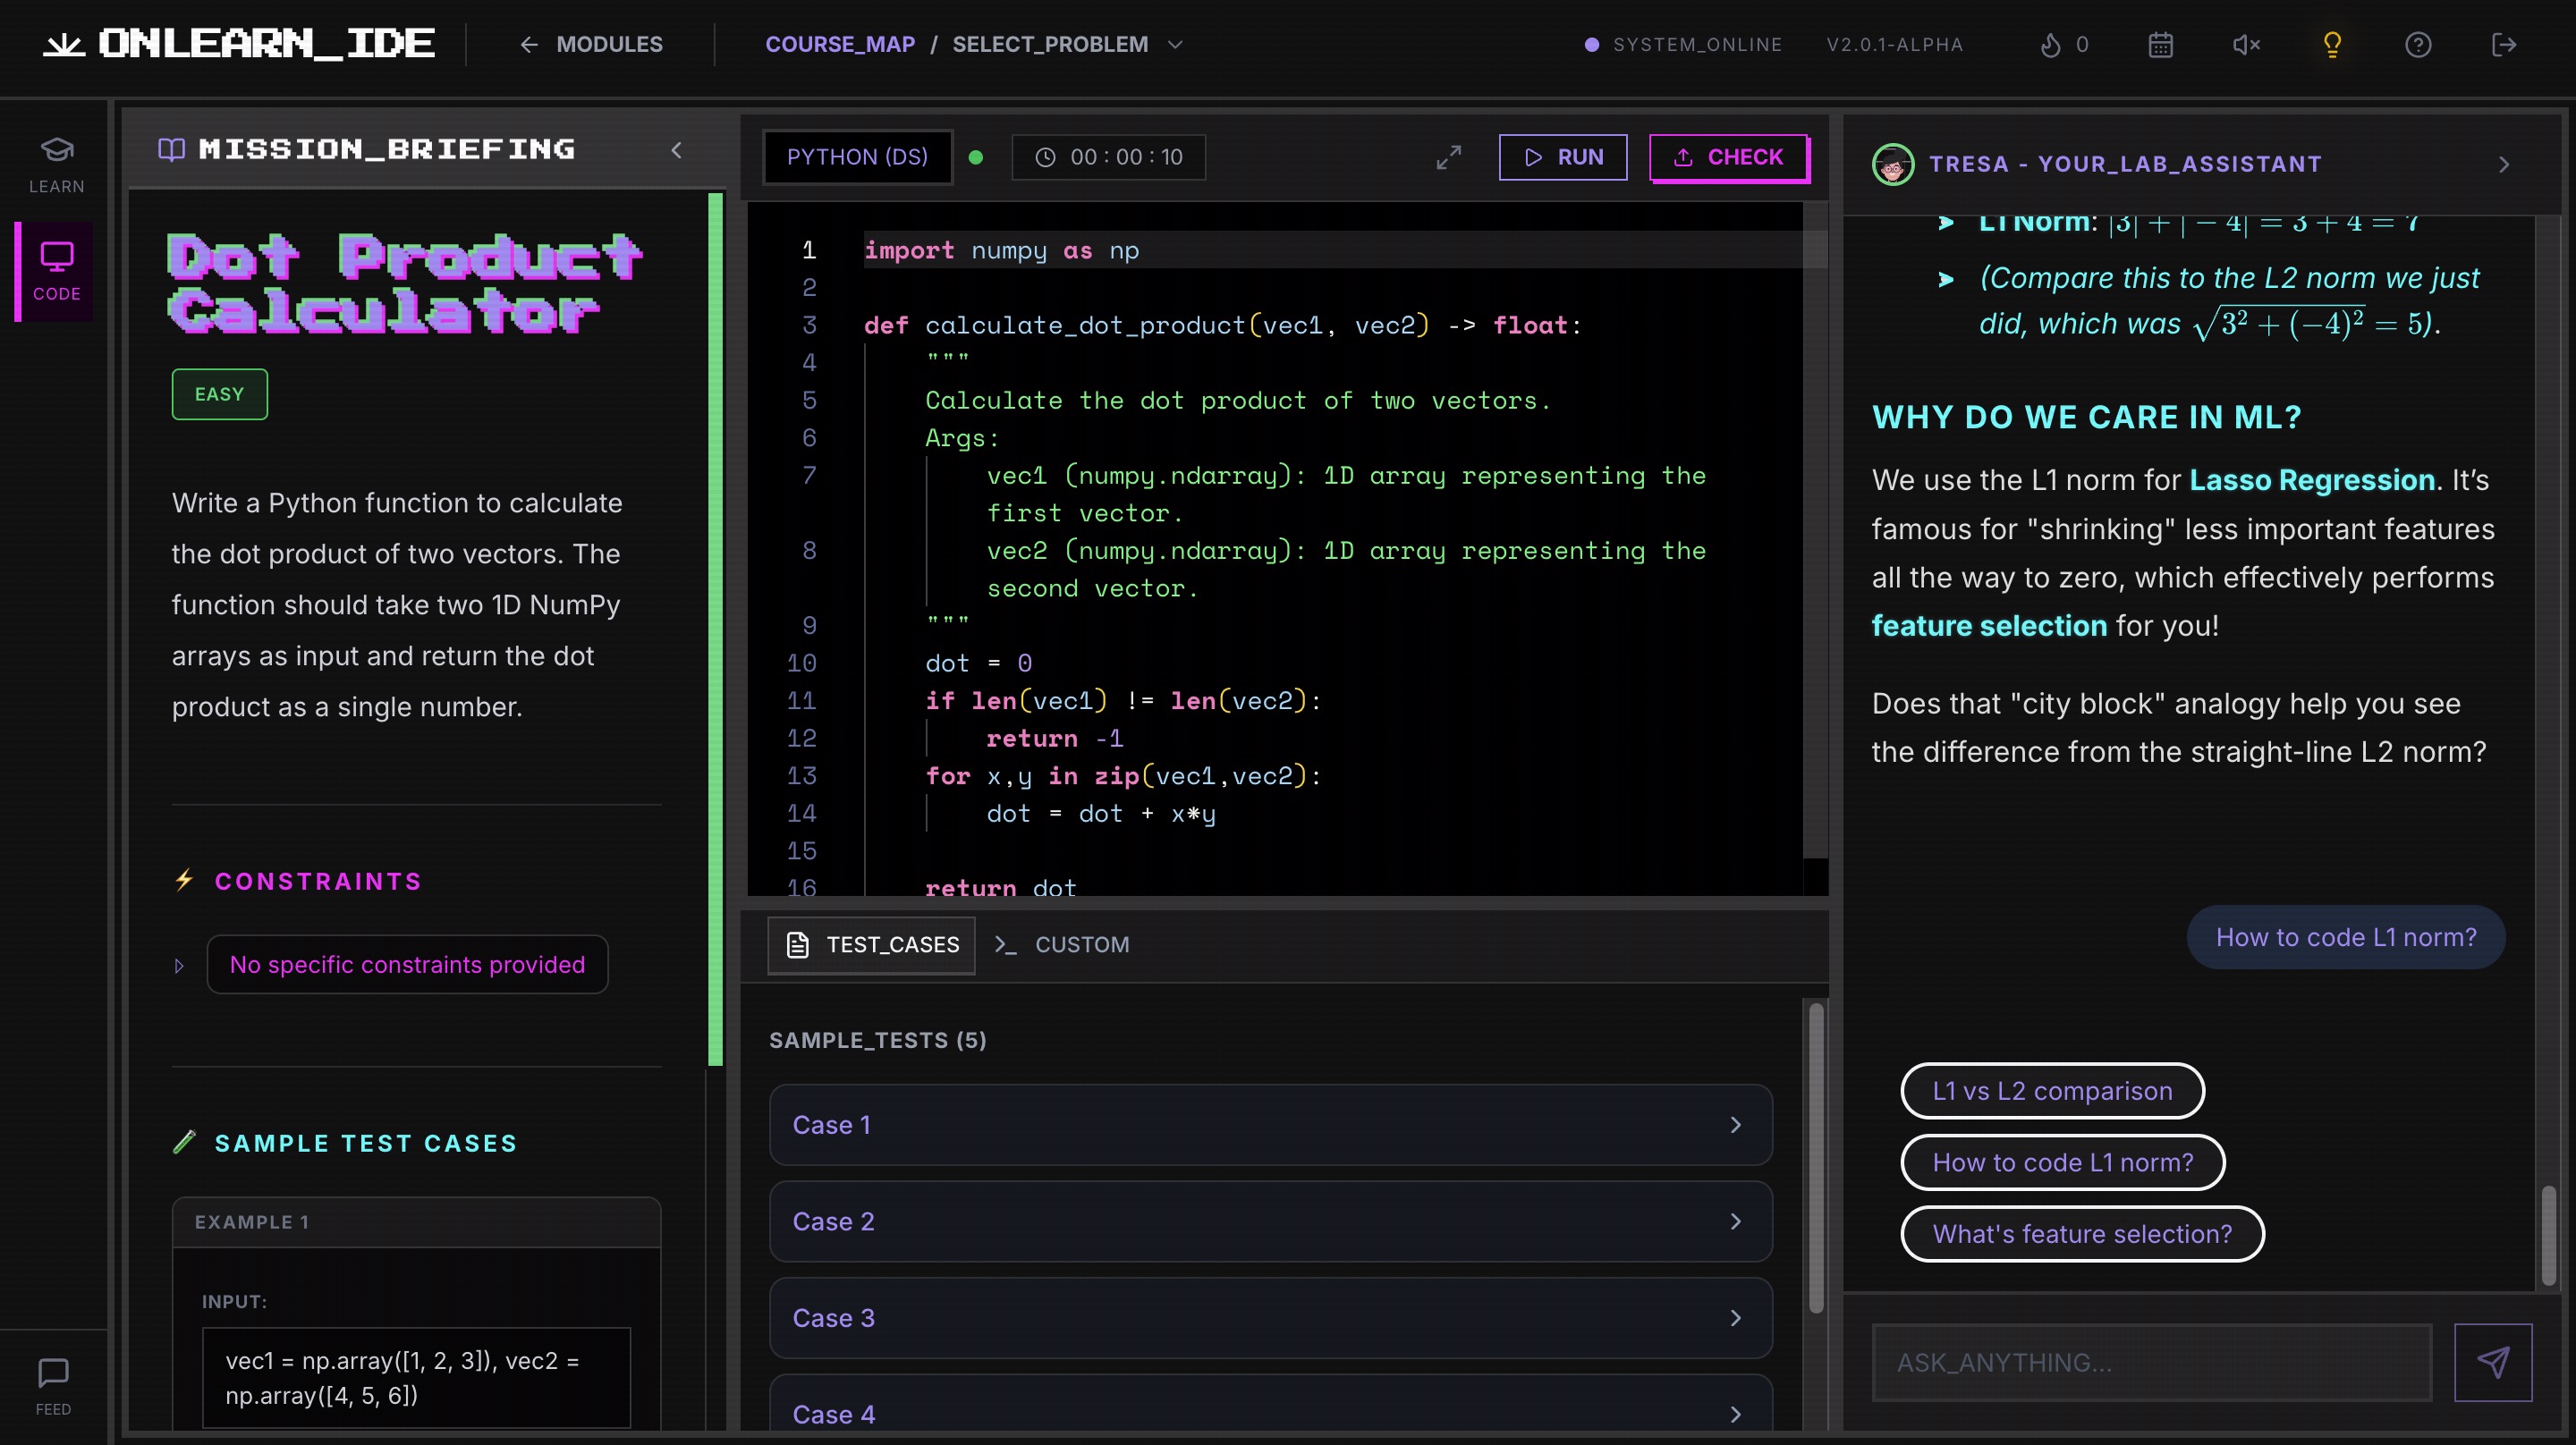Click the ASK_ANYTHING input field

click(x=2151, y=1362)
